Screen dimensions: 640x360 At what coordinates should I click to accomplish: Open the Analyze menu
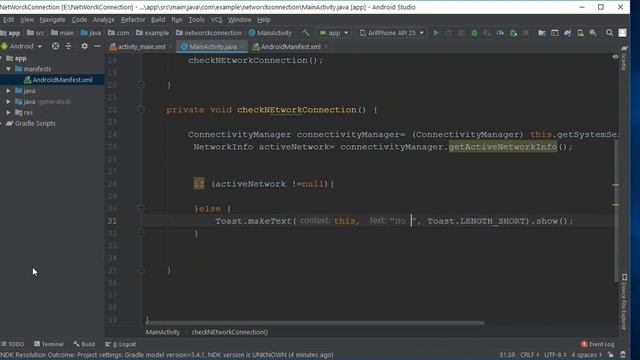click(x=104, y=20)
